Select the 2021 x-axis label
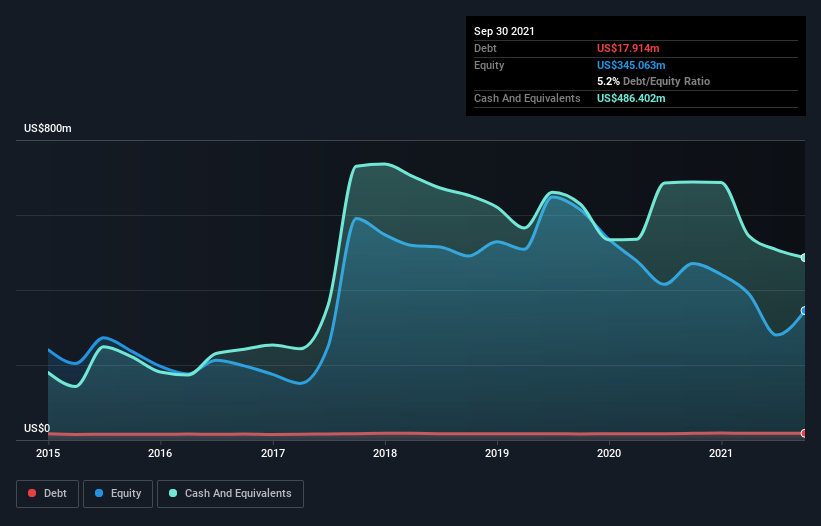The image size is (821, 526). click(721, 453)
